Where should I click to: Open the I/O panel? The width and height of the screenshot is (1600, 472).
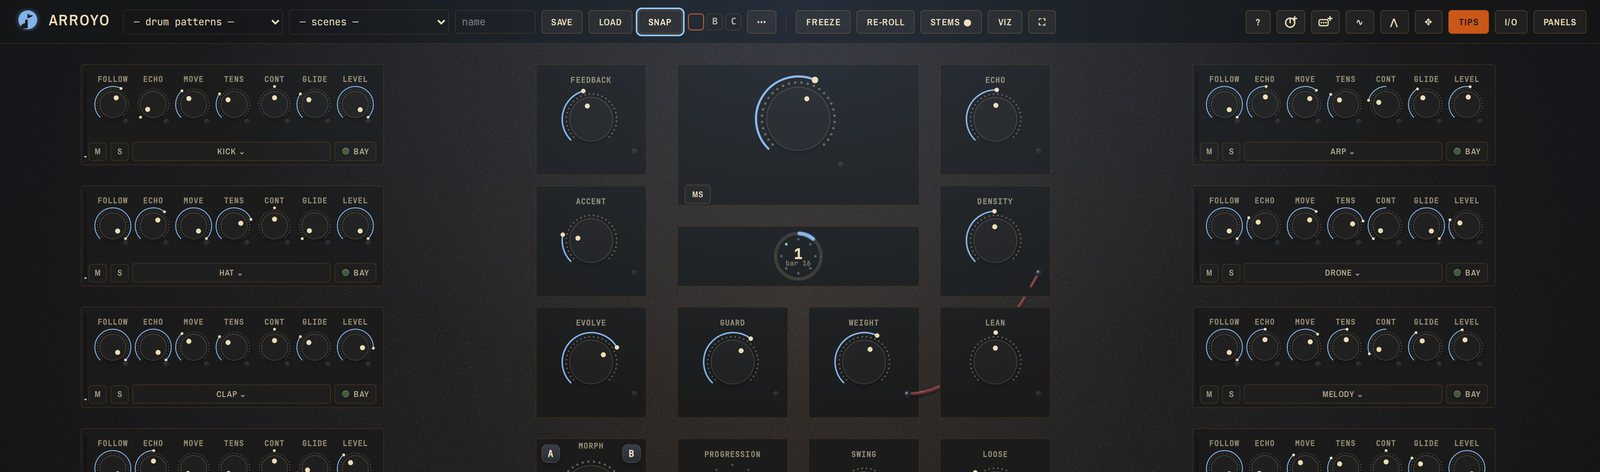[1511, 22]
